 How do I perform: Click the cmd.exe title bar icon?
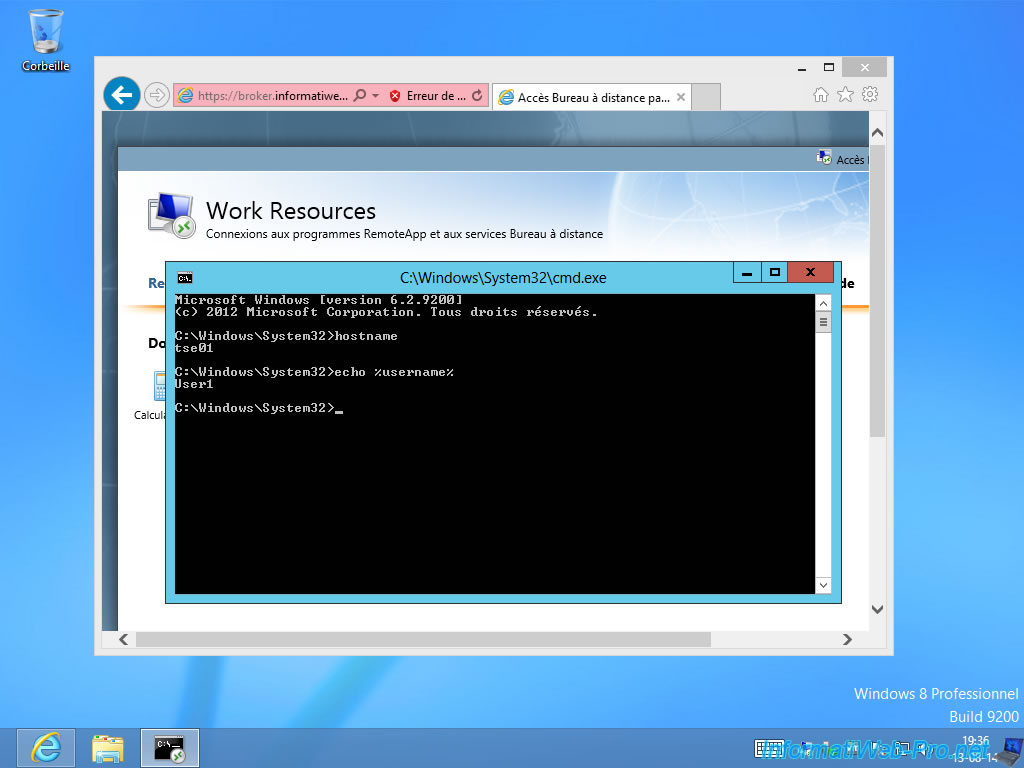tap(183, 277)
